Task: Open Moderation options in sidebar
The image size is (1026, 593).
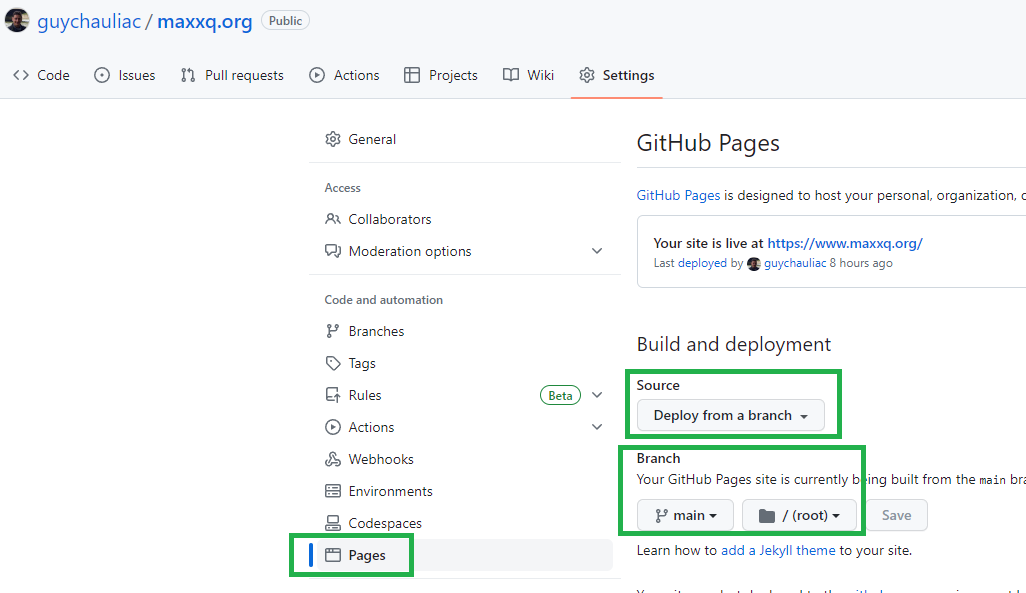Action: 465,251
